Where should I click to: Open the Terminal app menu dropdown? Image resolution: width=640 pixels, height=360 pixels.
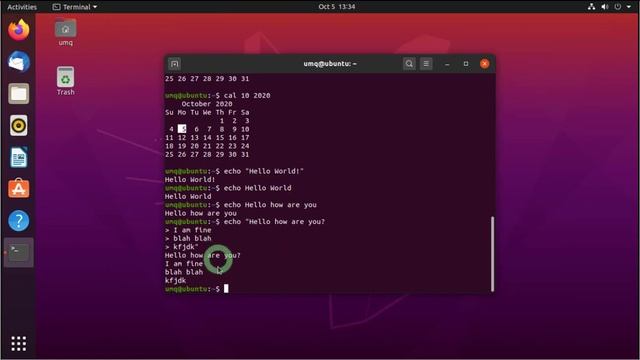(x=75, y=7)
